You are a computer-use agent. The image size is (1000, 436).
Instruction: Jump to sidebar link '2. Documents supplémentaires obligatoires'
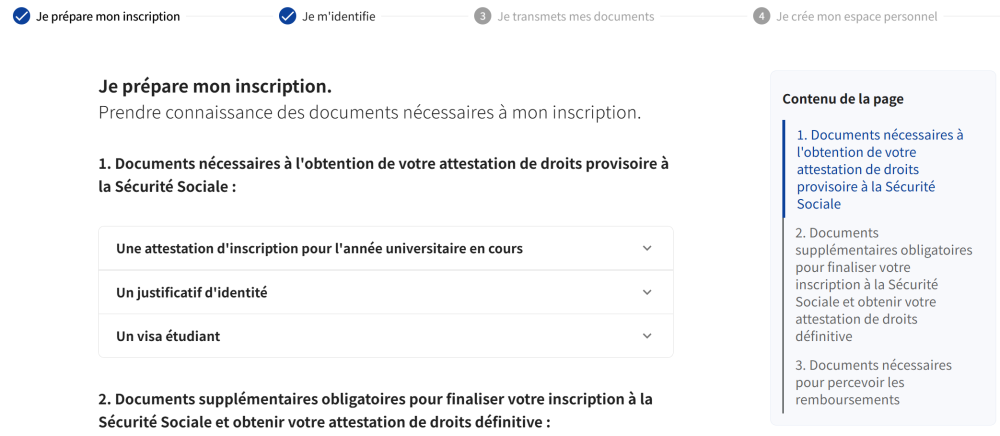(883, 284)
